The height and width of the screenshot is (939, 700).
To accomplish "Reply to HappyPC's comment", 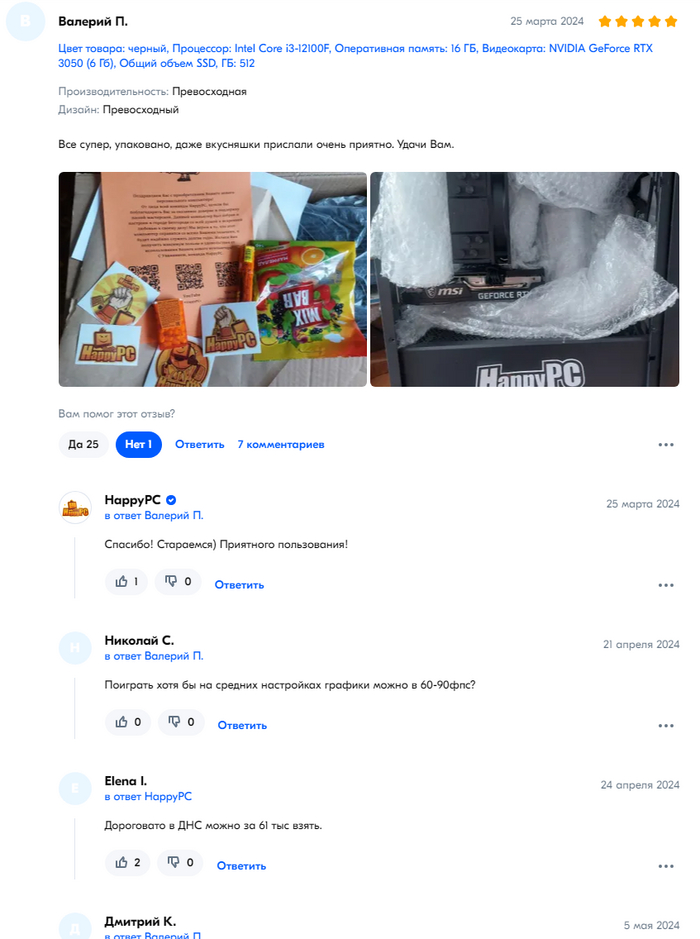I will click(x=239, y=585).
